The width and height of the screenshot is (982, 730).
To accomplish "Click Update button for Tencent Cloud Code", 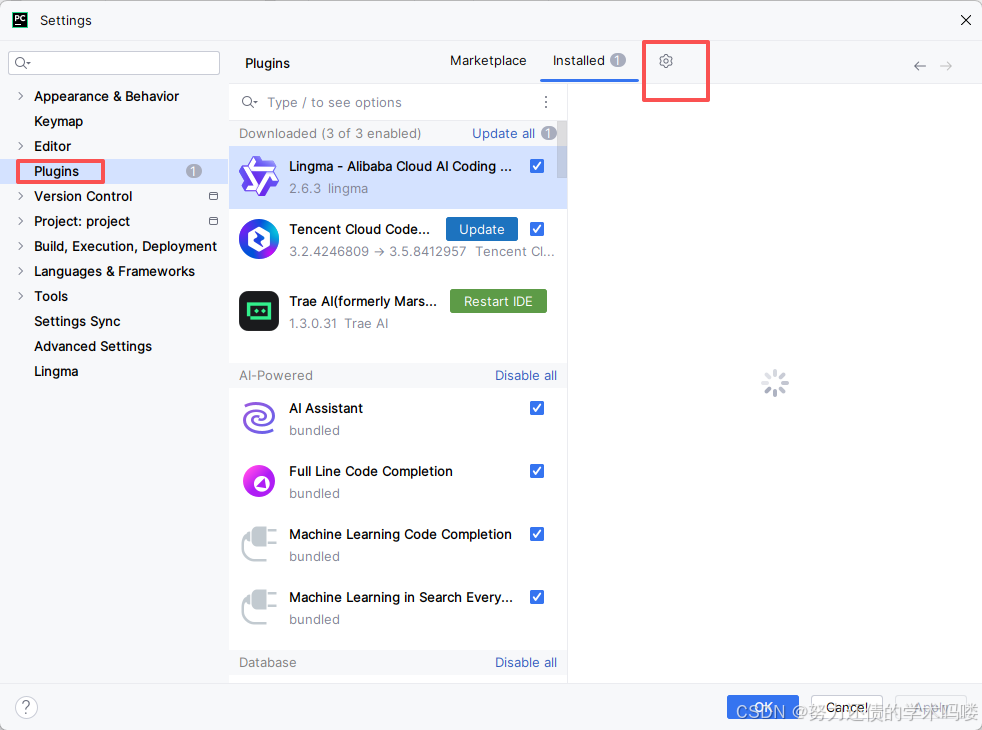I will coord(482,229).
